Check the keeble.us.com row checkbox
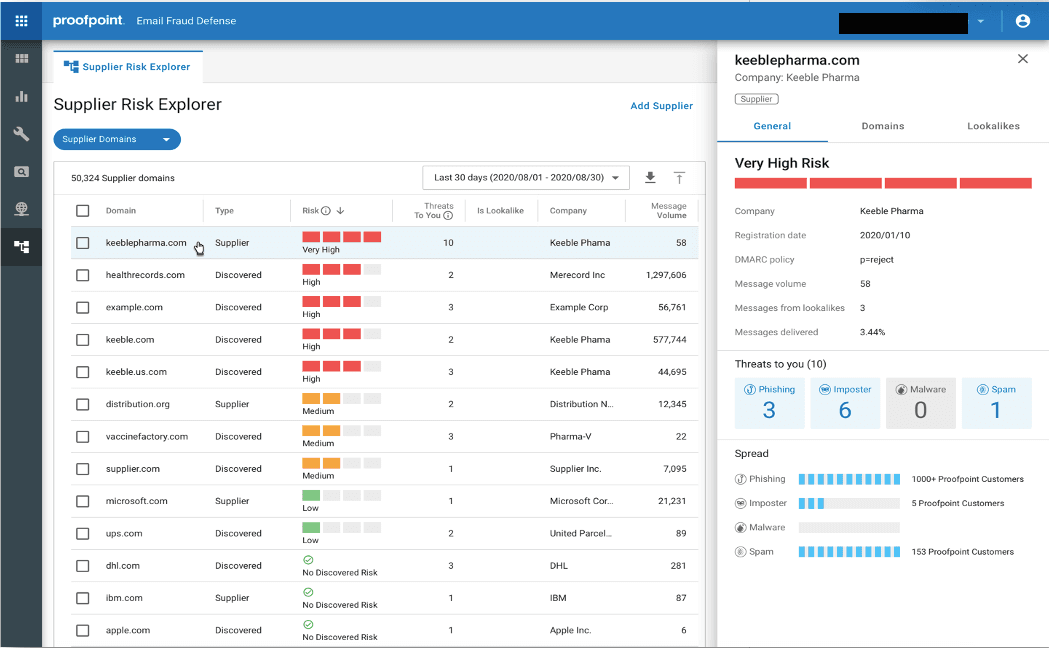This screenshot has height=648, width=1049. 82,372
